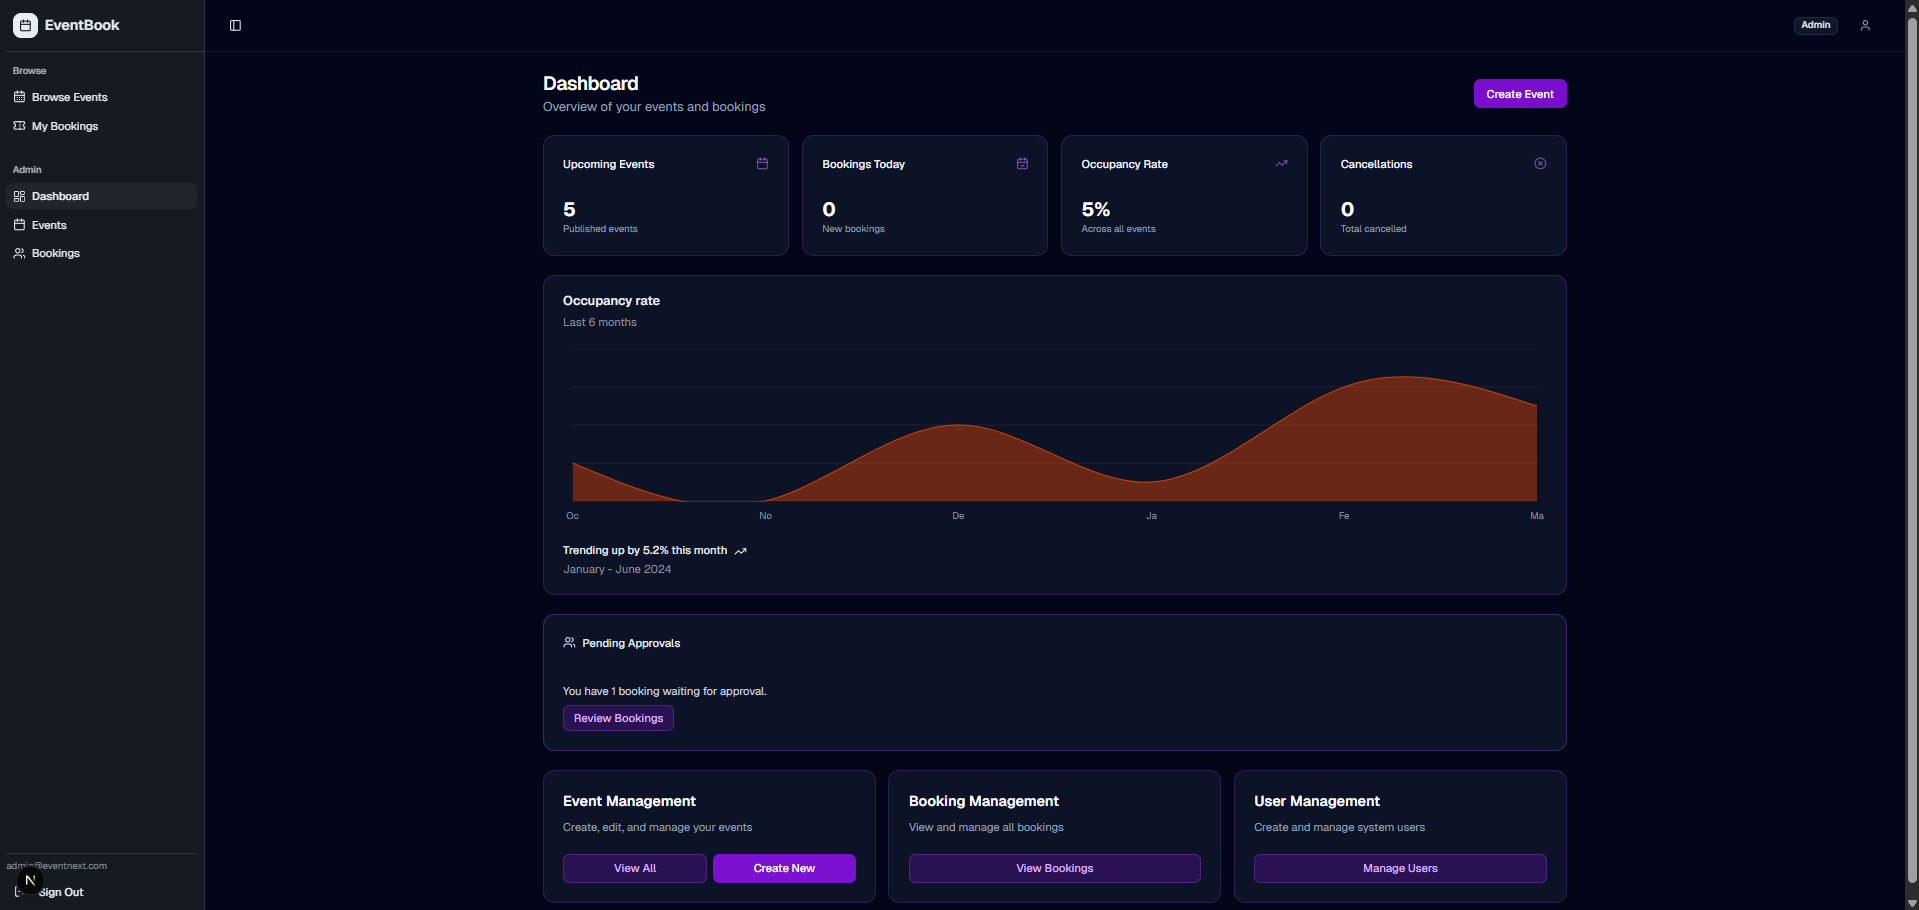Screen dimensions: 1919x910
Task: Click the users icon beside Pending Approvals
Action: point(569,643)
